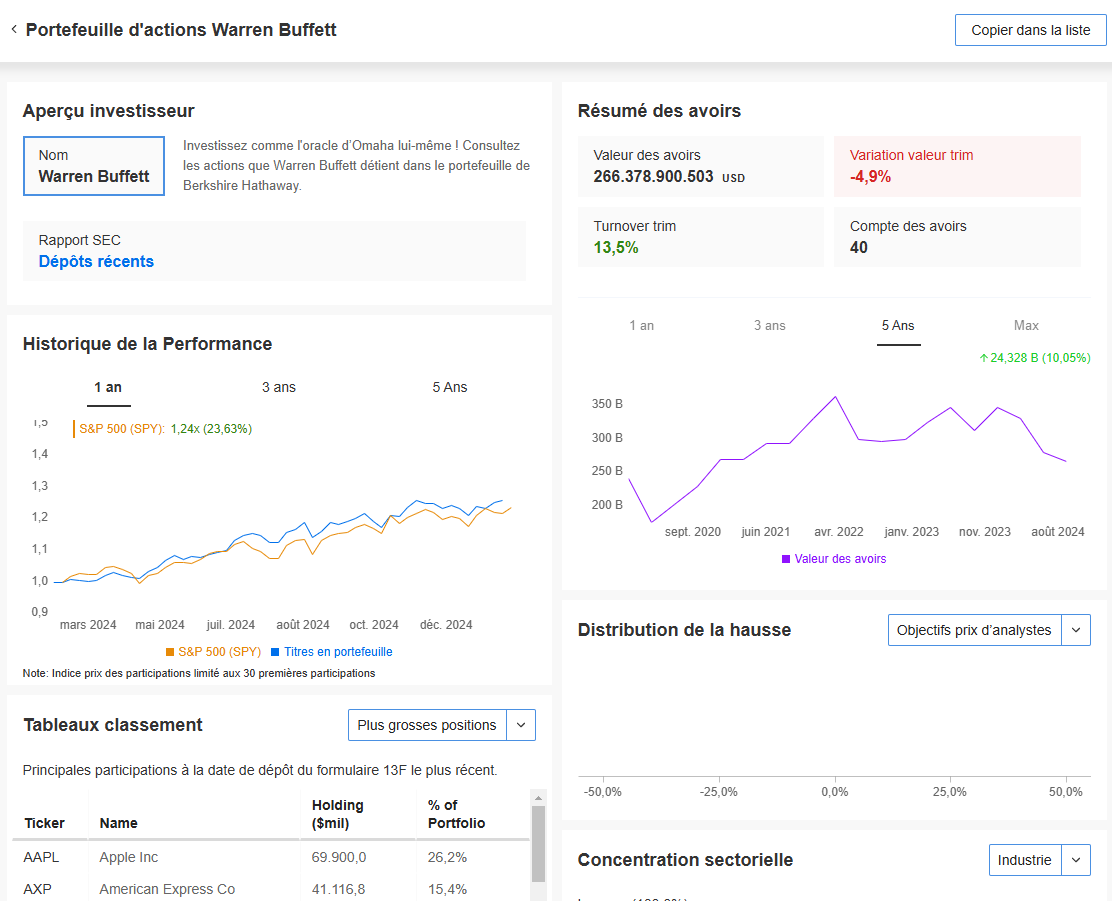Screen dimensions: 1112x901
Task: Click the holdings table scroll-up arrow
Action: (538, 798)
